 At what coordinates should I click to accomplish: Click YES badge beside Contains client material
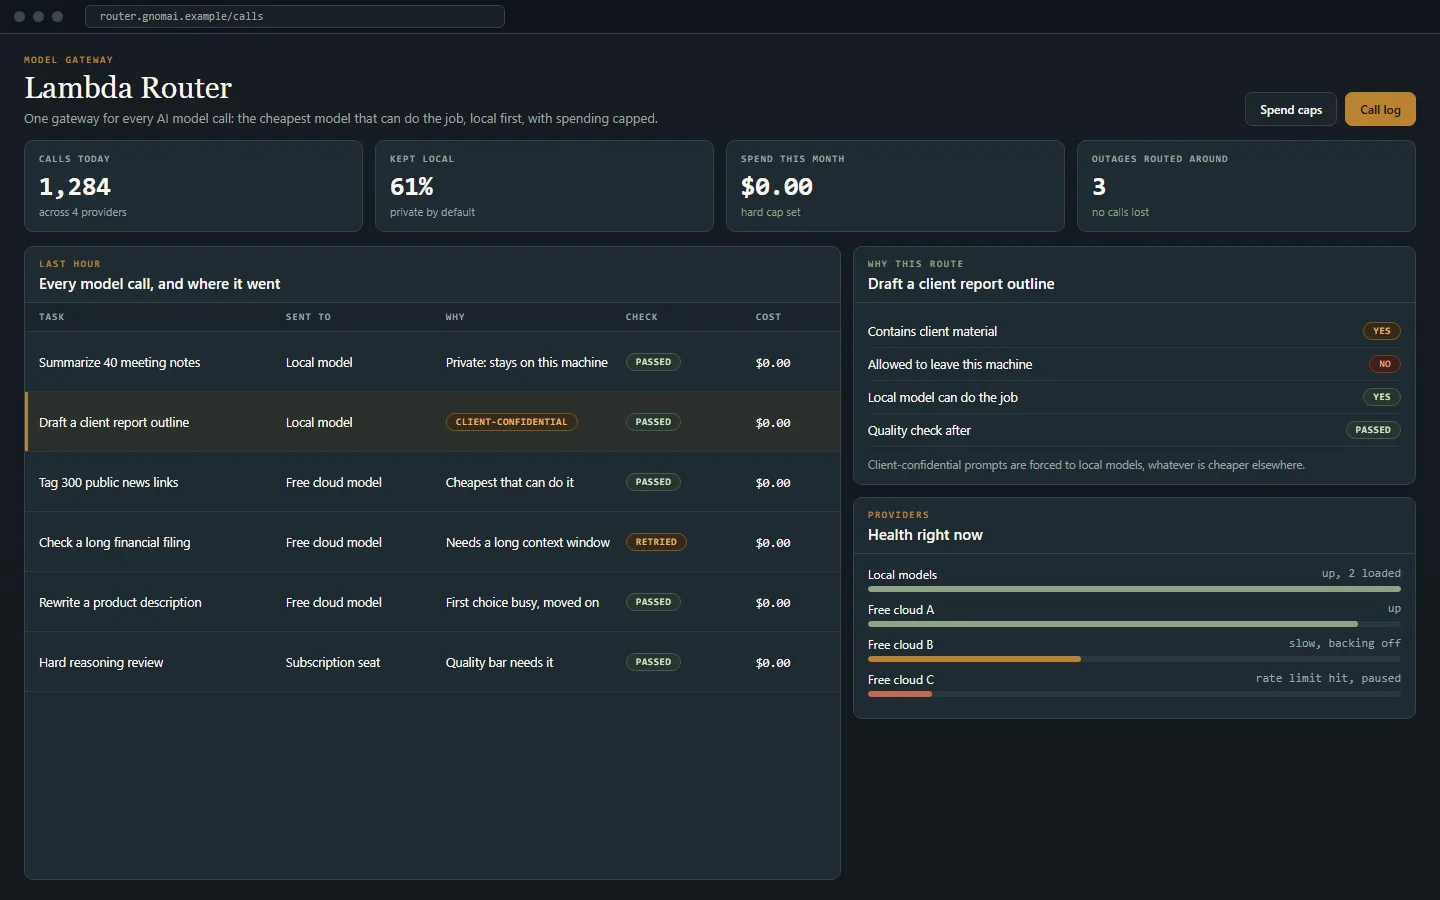click(1382, 331)
